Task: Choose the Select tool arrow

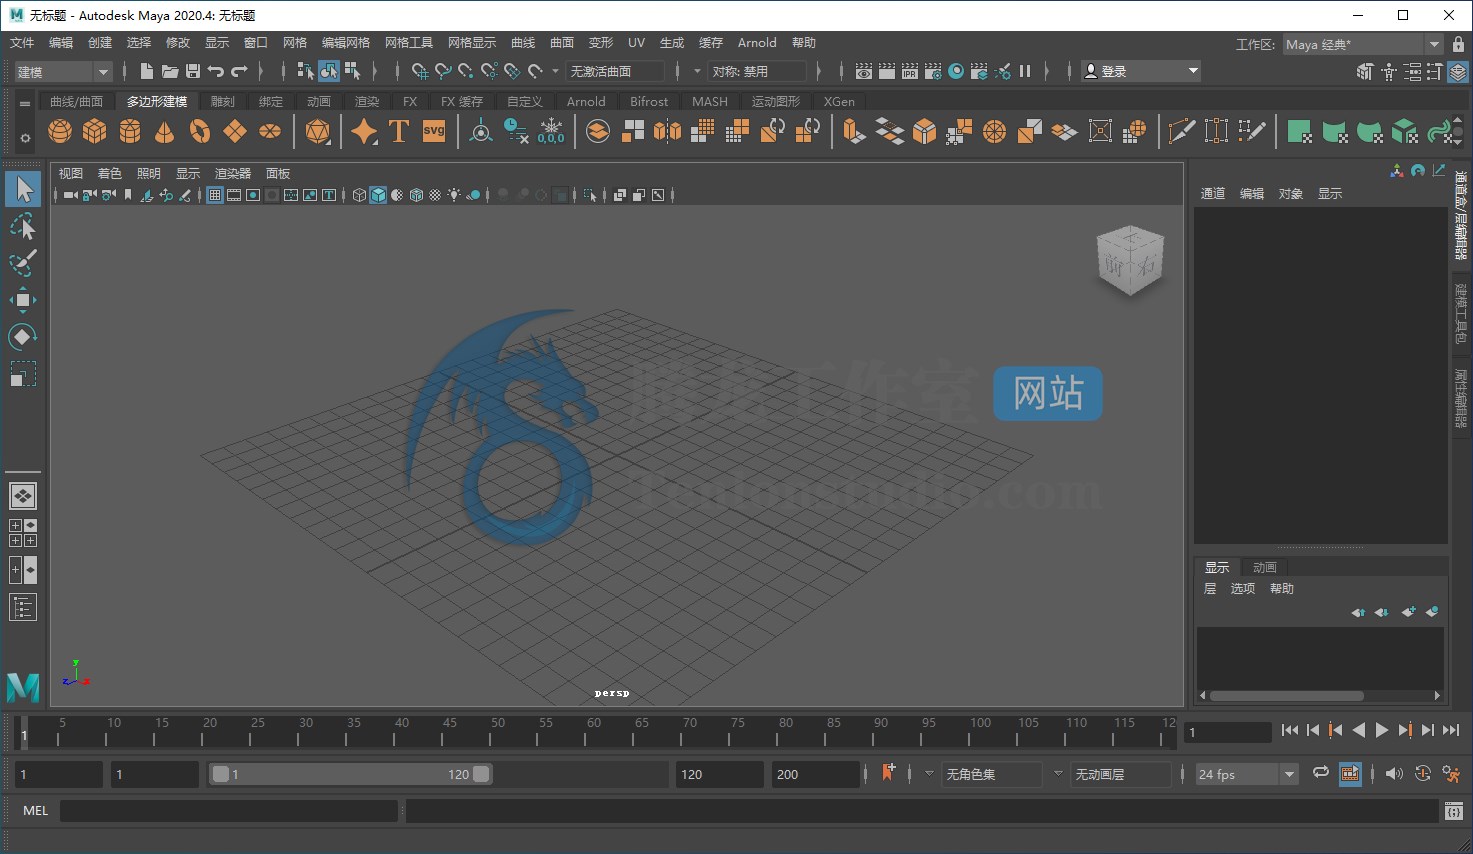Action: (x=23, y=189)
